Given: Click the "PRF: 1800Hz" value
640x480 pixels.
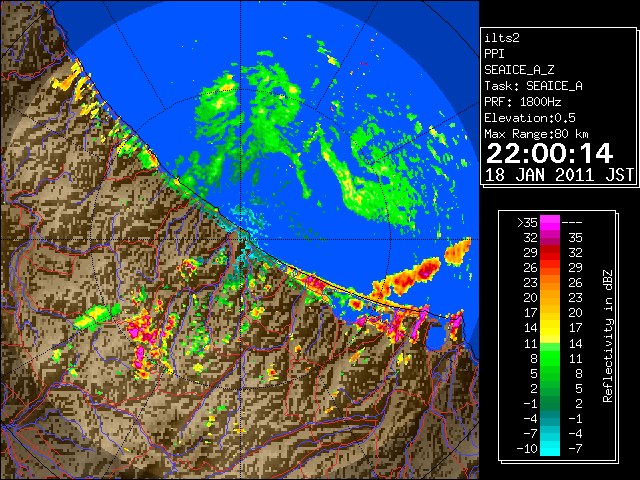Looking at the screenshot, I should pyautogui.click(x=523, y=102).
